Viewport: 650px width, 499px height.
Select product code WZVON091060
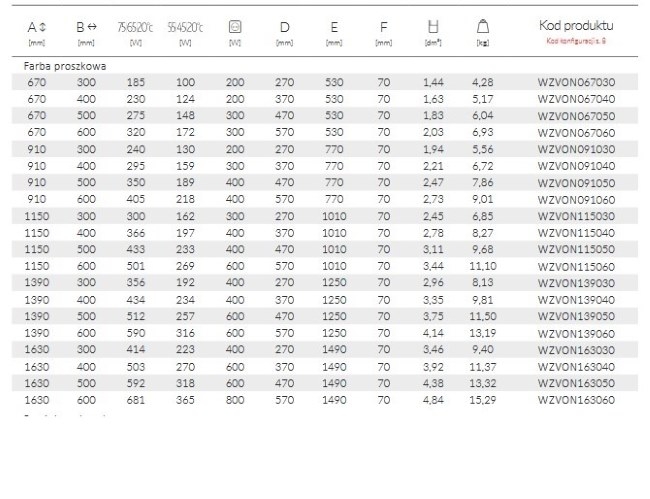click(576, 200)
